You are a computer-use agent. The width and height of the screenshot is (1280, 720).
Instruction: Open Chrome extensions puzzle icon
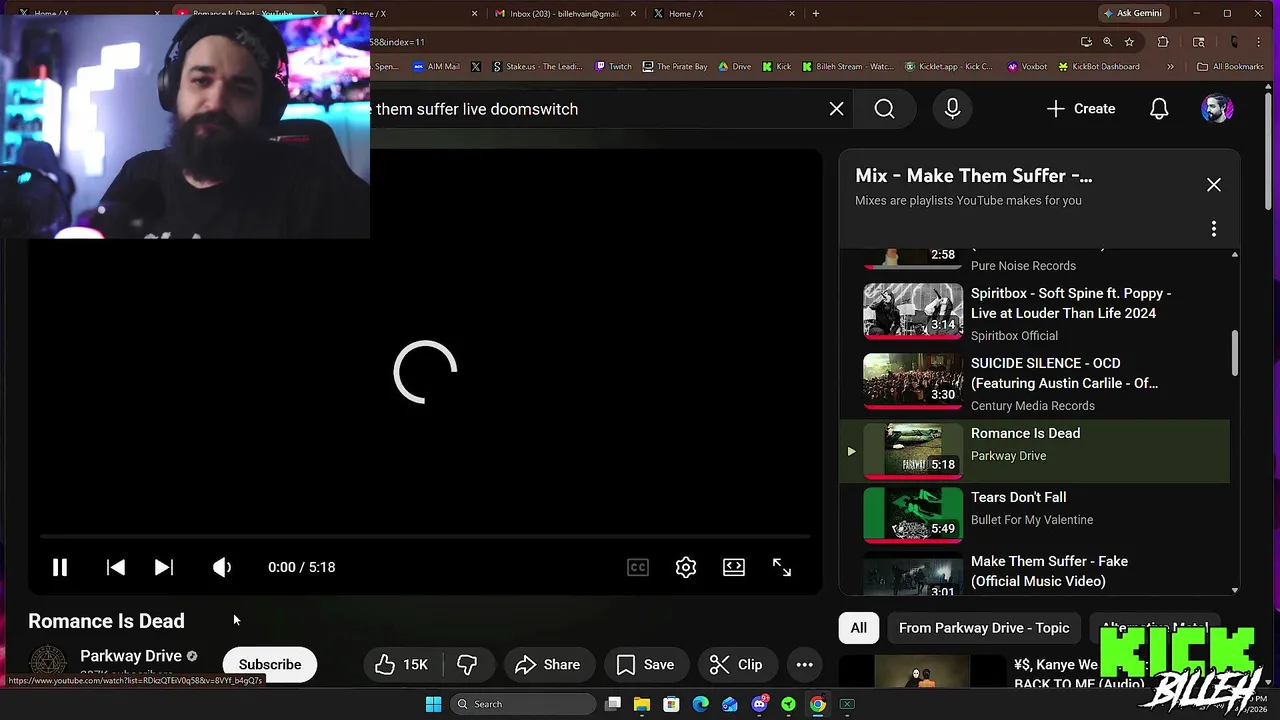pyautogui.click(x=1163, y=42)
